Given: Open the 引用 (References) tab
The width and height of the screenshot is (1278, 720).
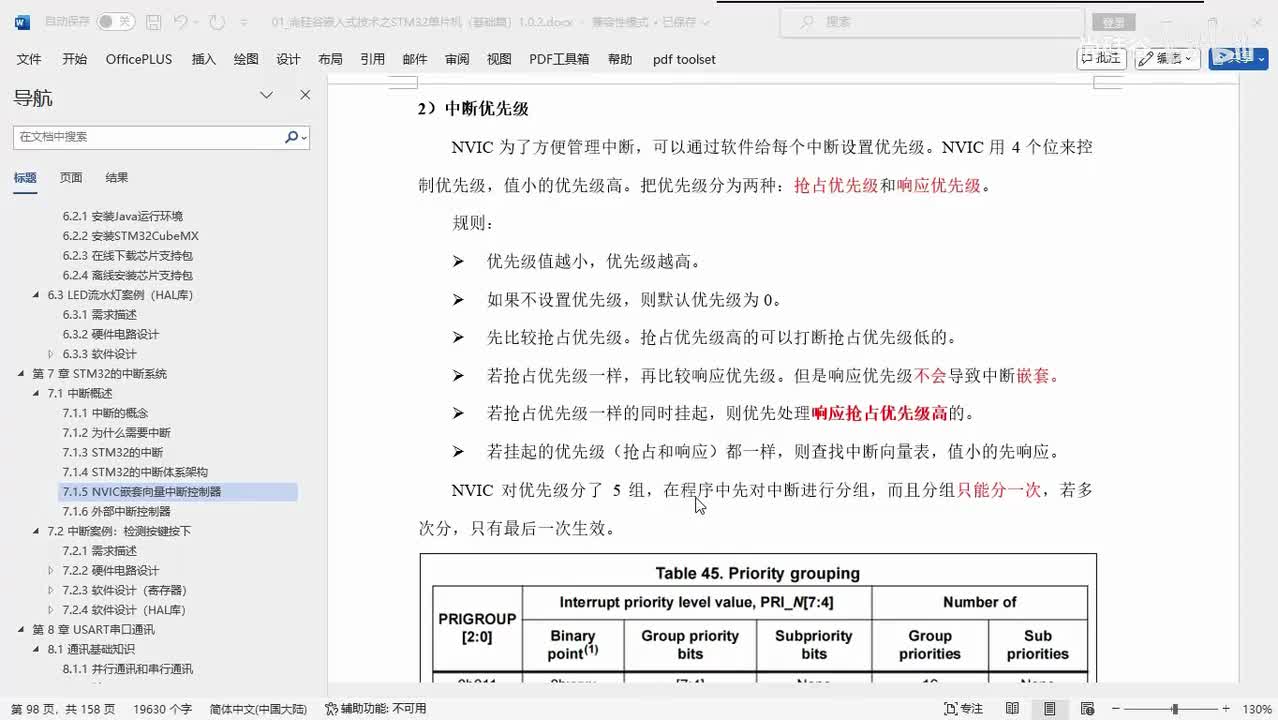Looking at the screenshot, I should click(x=372, y=59).
